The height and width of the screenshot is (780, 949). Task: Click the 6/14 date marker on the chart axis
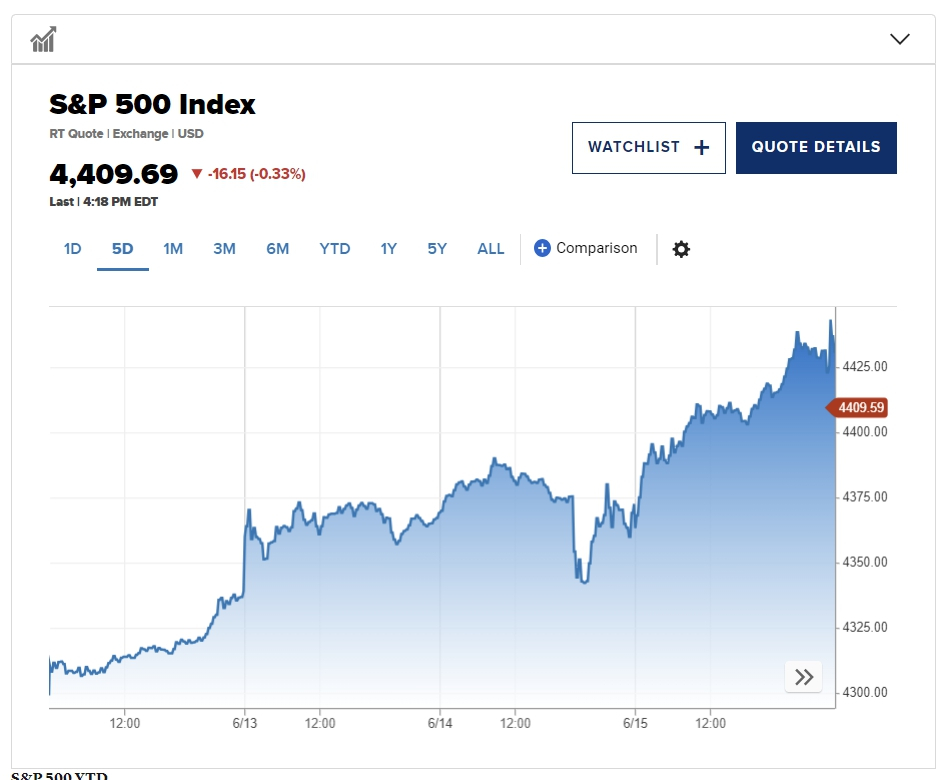440,722
